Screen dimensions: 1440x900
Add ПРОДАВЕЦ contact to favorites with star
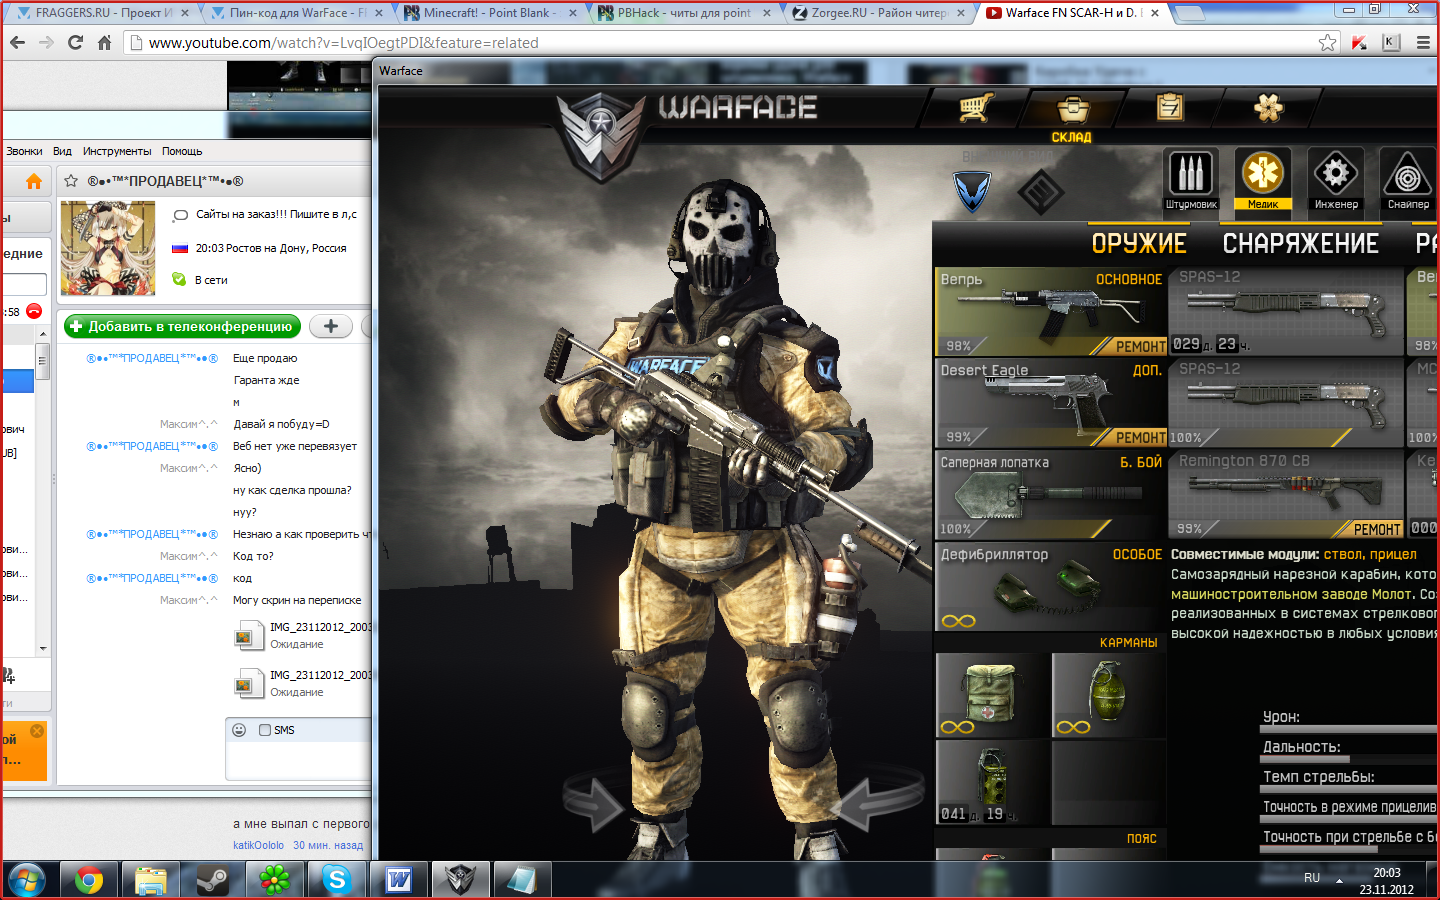pos(71,181)
